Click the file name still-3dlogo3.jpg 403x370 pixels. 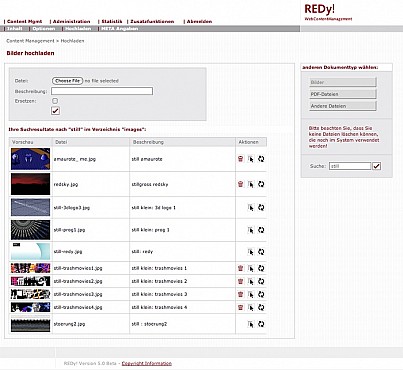click(72, 208)
